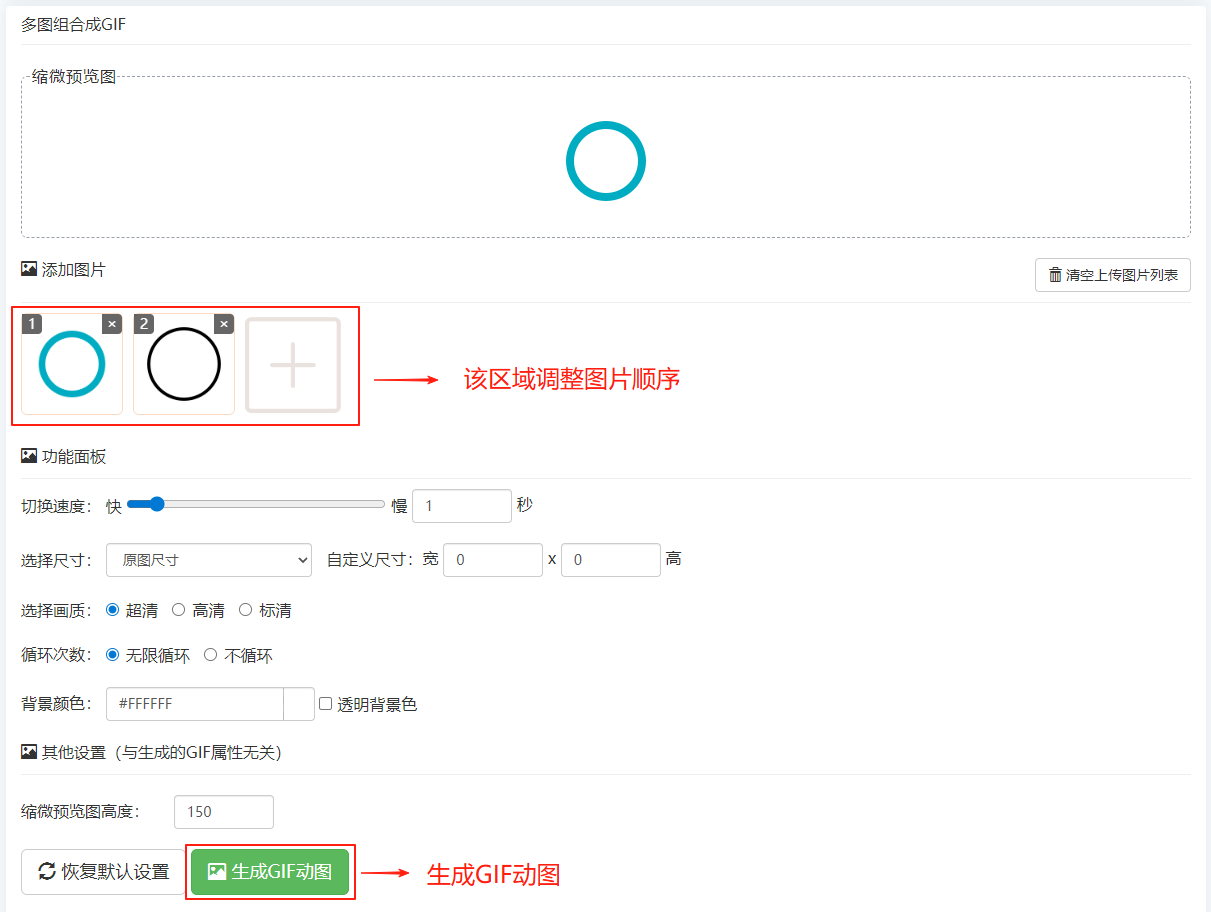Screen dimensions: 1211x912
Task: Remove image 2 with its × icon
Action: pos(224,324)
